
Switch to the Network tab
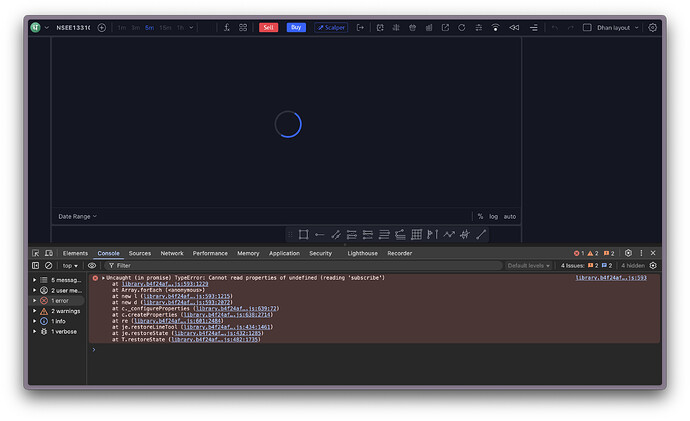point(172,253)
